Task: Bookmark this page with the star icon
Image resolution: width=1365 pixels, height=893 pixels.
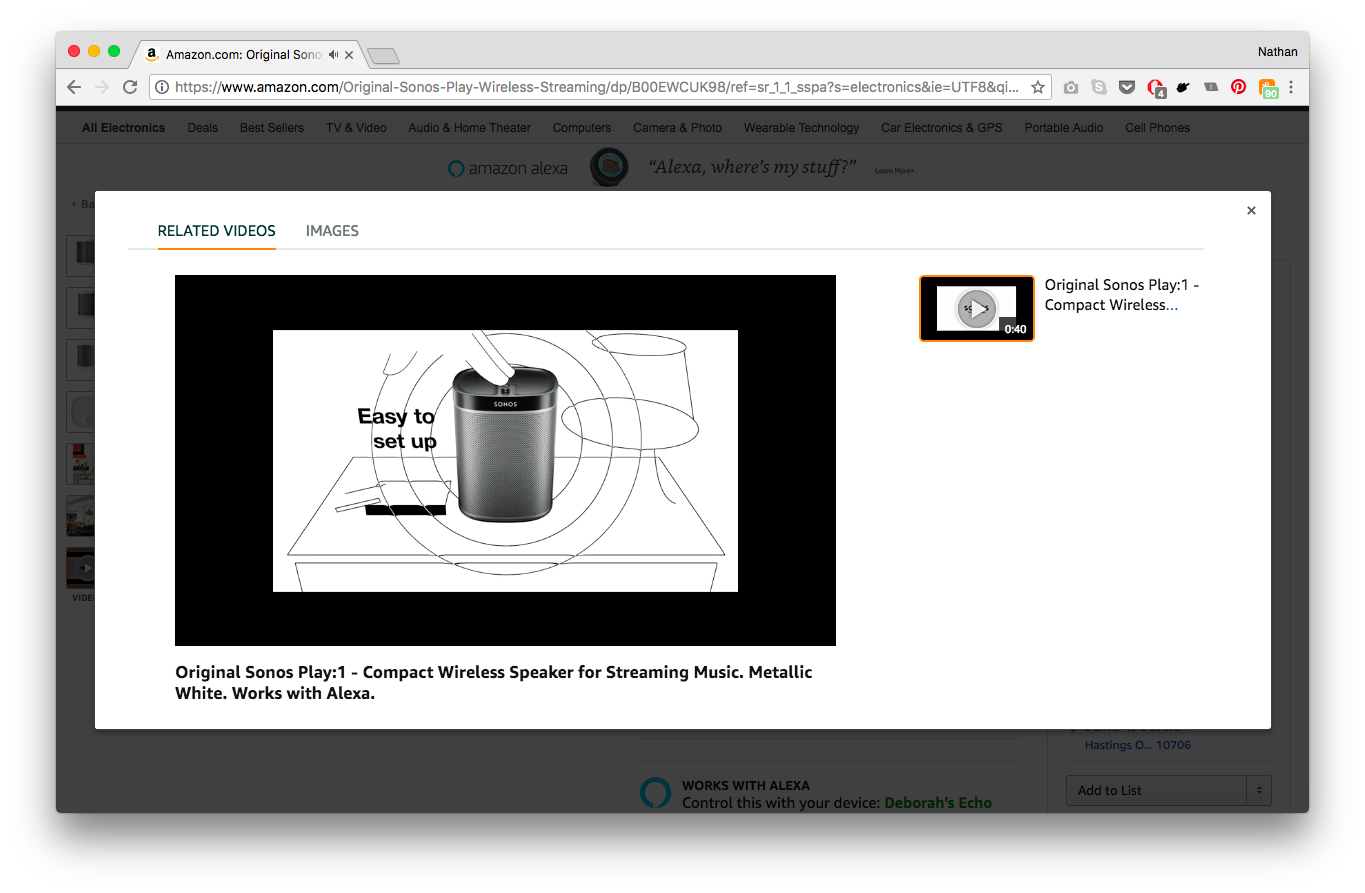Action: point(1038,87)
